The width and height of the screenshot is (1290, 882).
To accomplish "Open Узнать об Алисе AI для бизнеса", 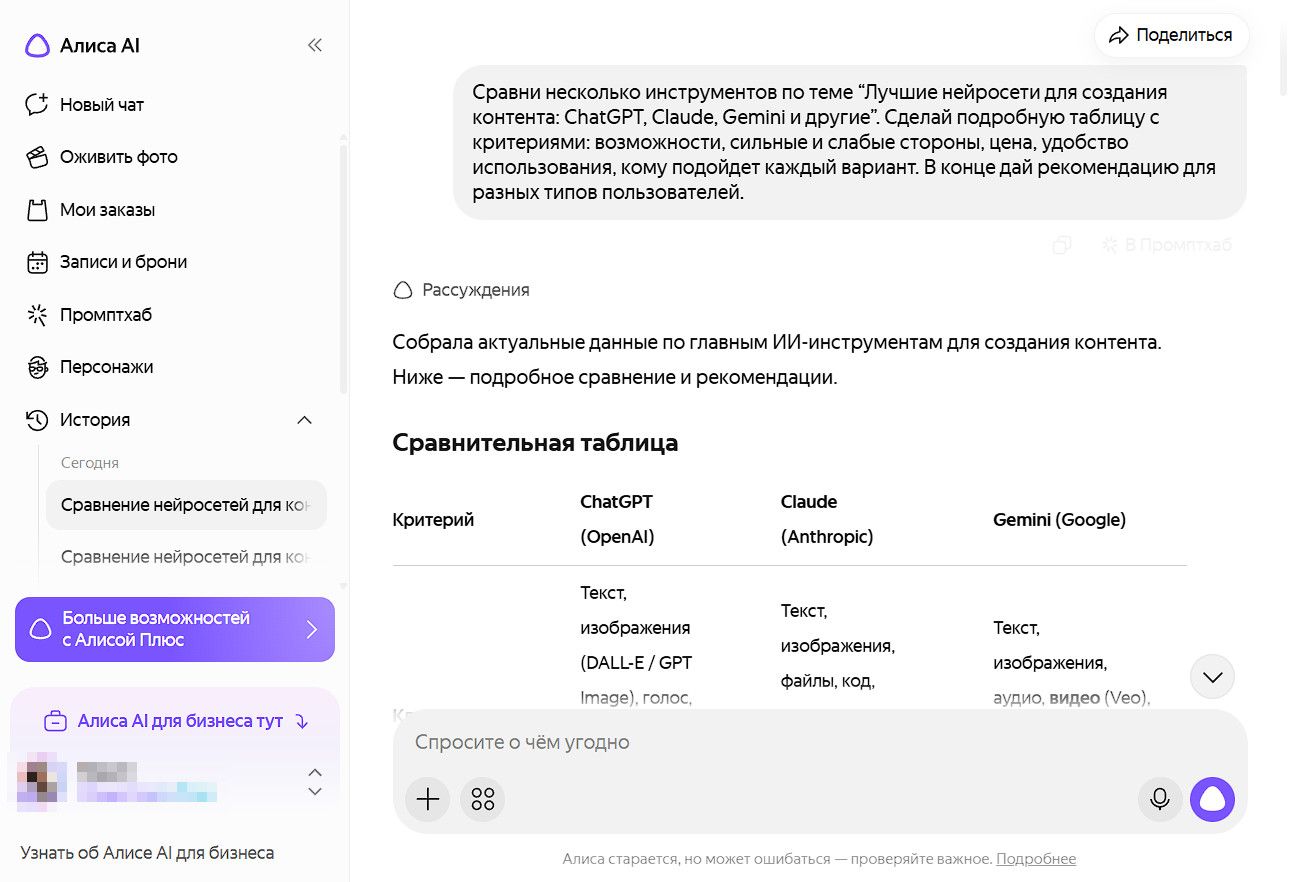I will [x=147, y=853].
